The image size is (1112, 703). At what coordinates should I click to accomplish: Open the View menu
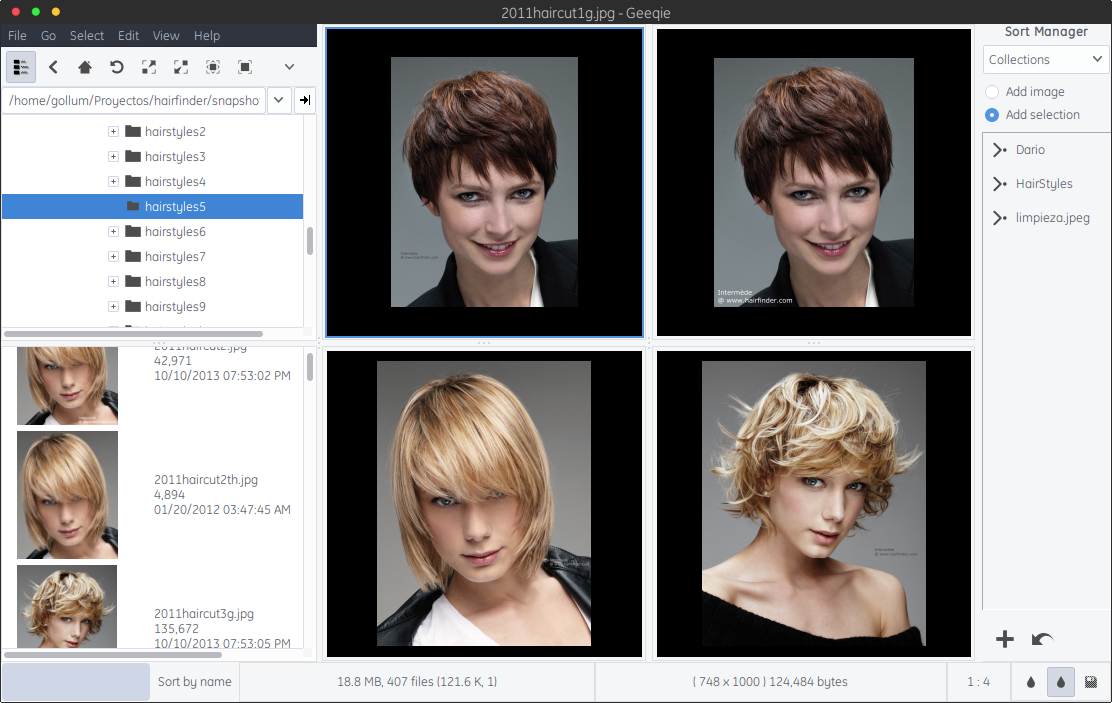[166, 35]
